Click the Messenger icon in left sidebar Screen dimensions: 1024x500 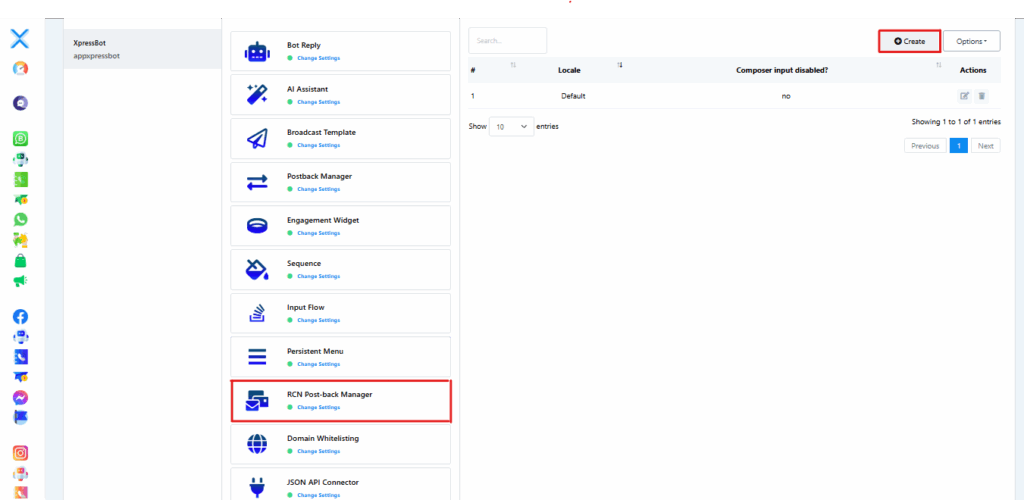click(20, 397)
